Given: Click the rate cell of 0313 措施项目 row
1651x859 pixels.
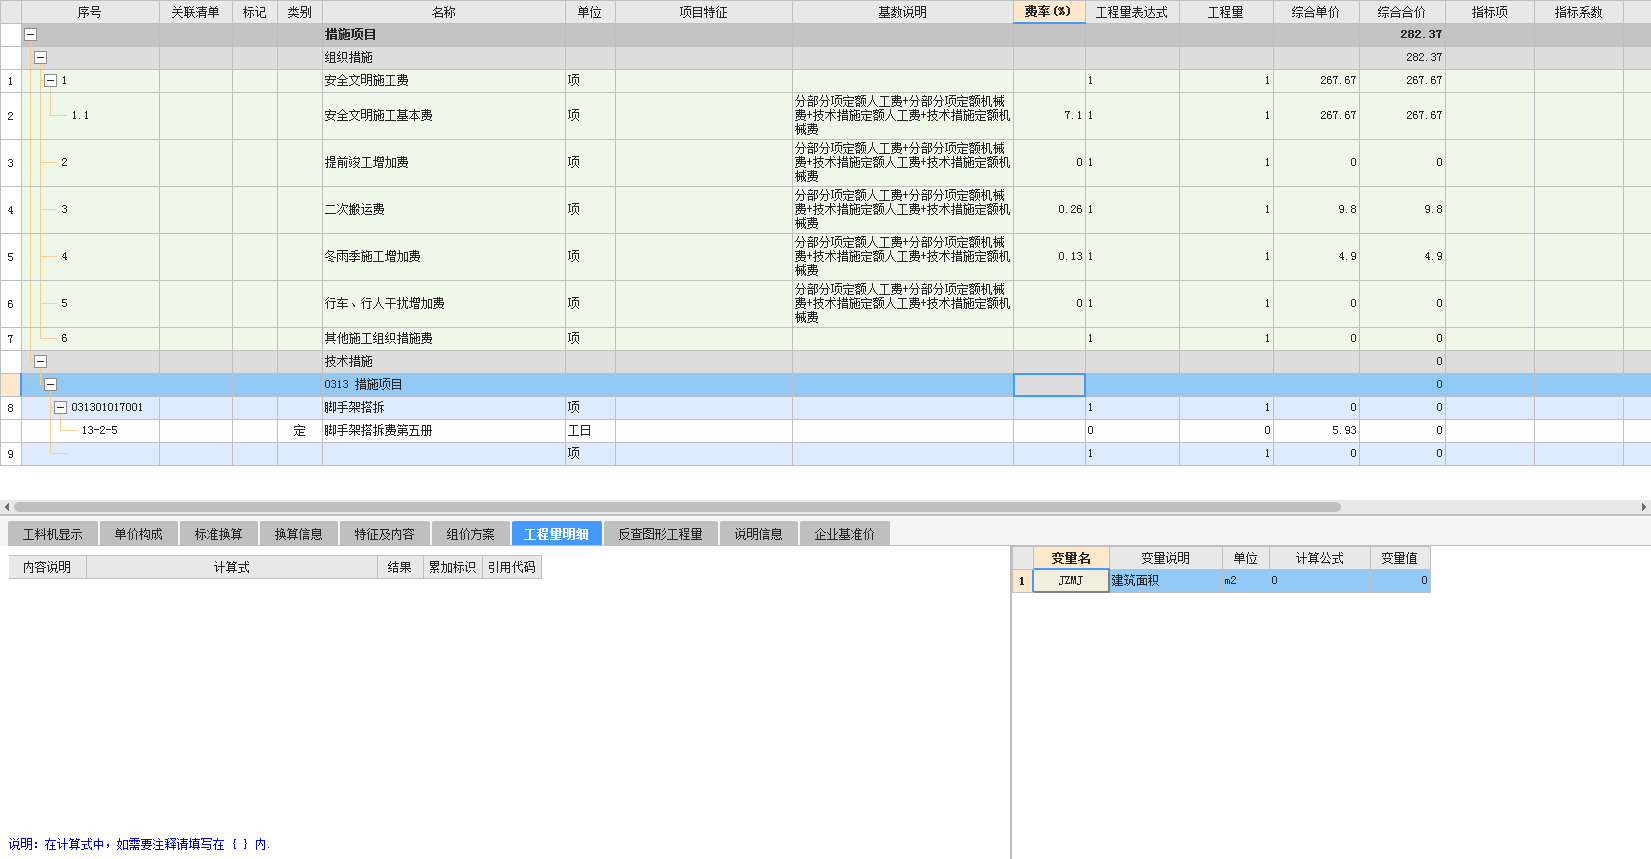Looking at the screenshot, I should coord(1049,384).
